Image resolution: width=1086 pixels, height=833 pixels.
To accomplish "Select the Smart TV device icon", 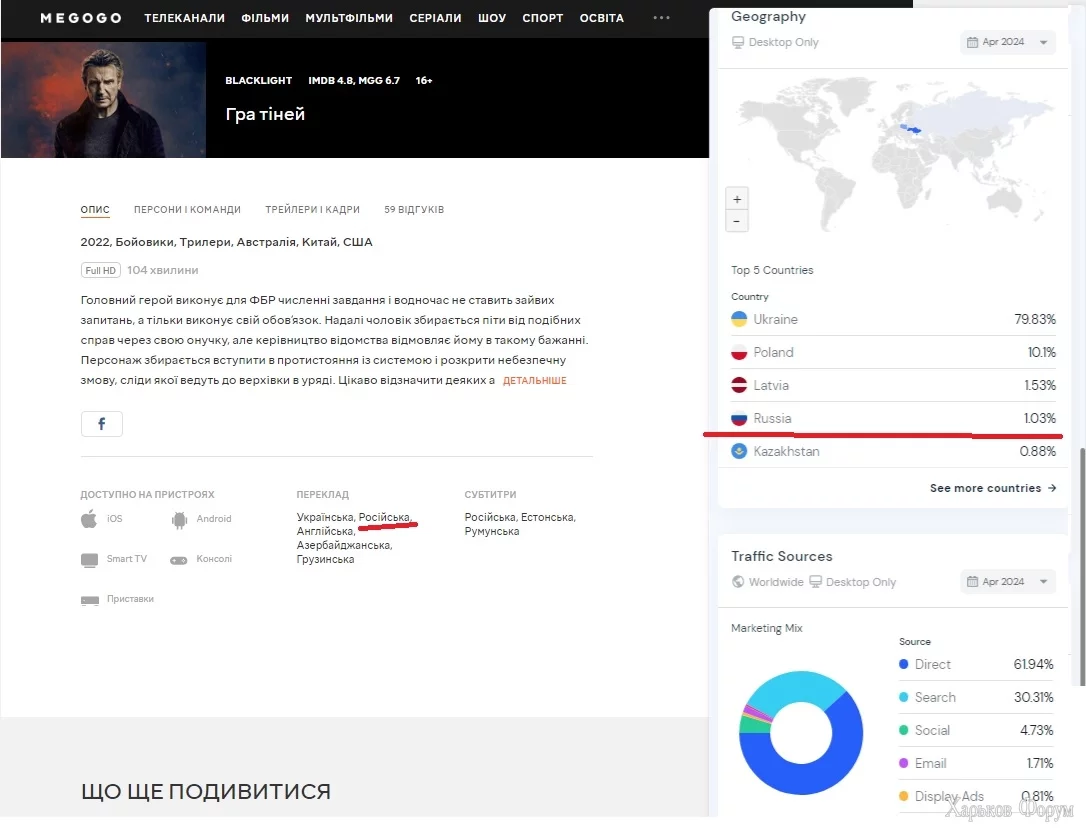I will click(x=89, y=559).
